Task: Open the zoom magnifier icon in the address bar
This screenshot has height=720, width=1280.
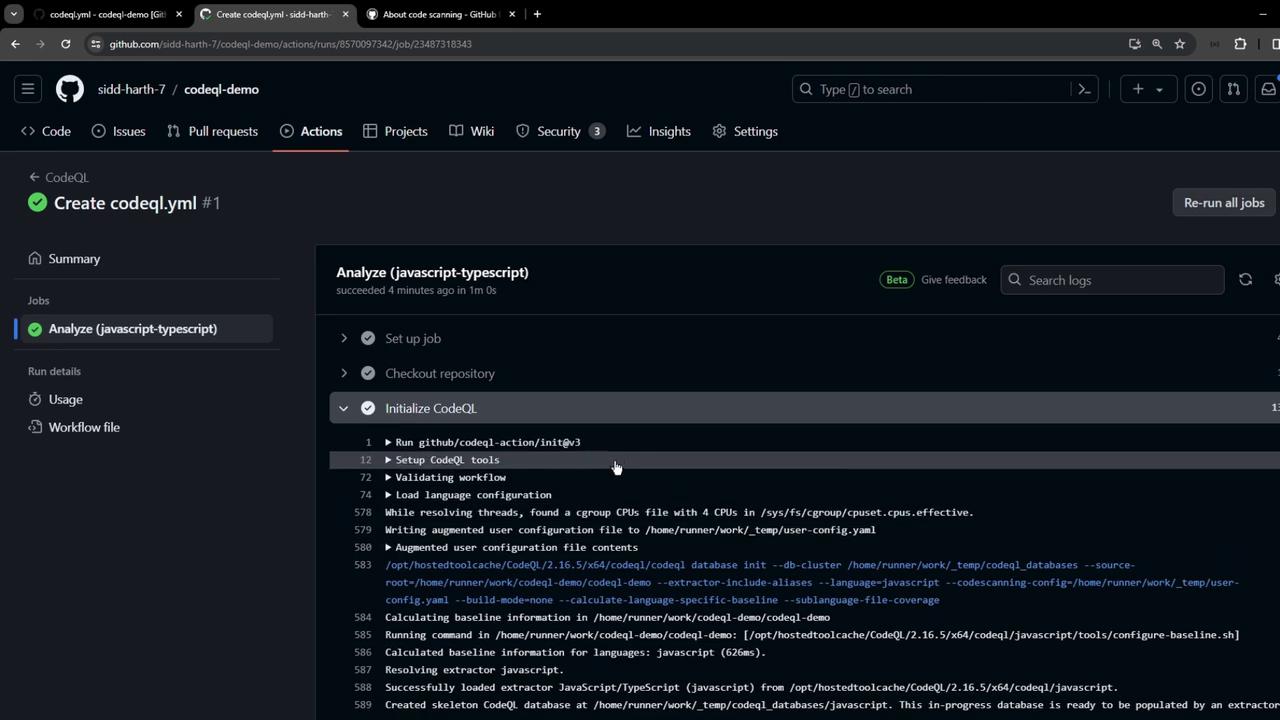Action: tap(1157, 44)
